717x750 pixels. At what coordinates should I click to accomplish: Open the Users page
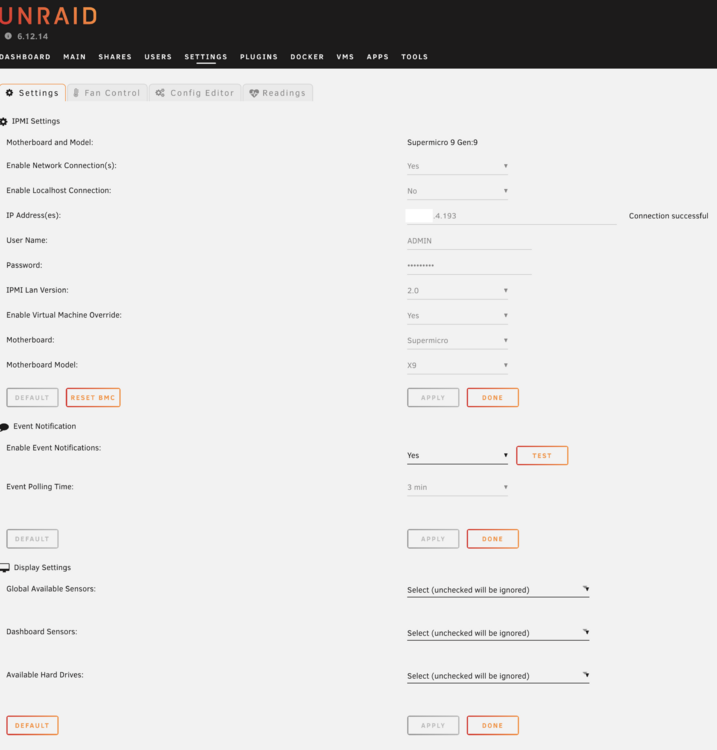(158, 57)
